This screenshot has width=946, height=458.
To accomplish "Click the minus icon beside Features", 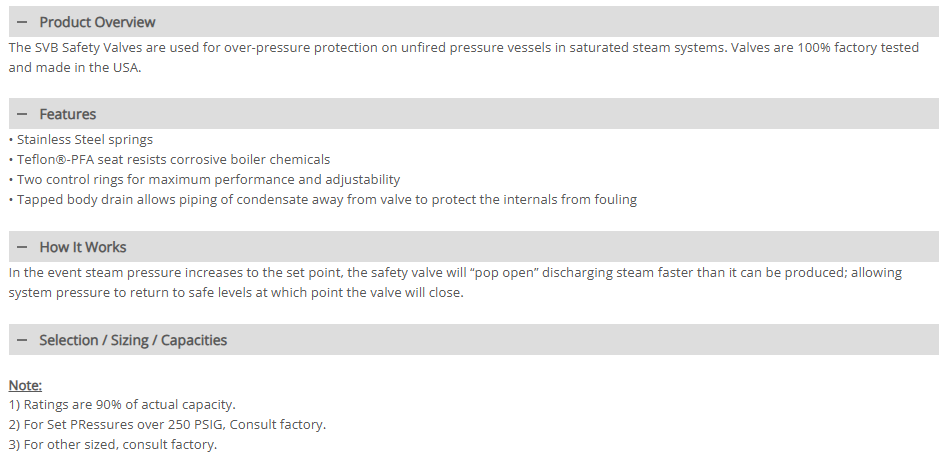I will pyautogui.click(x=21, y=114).
